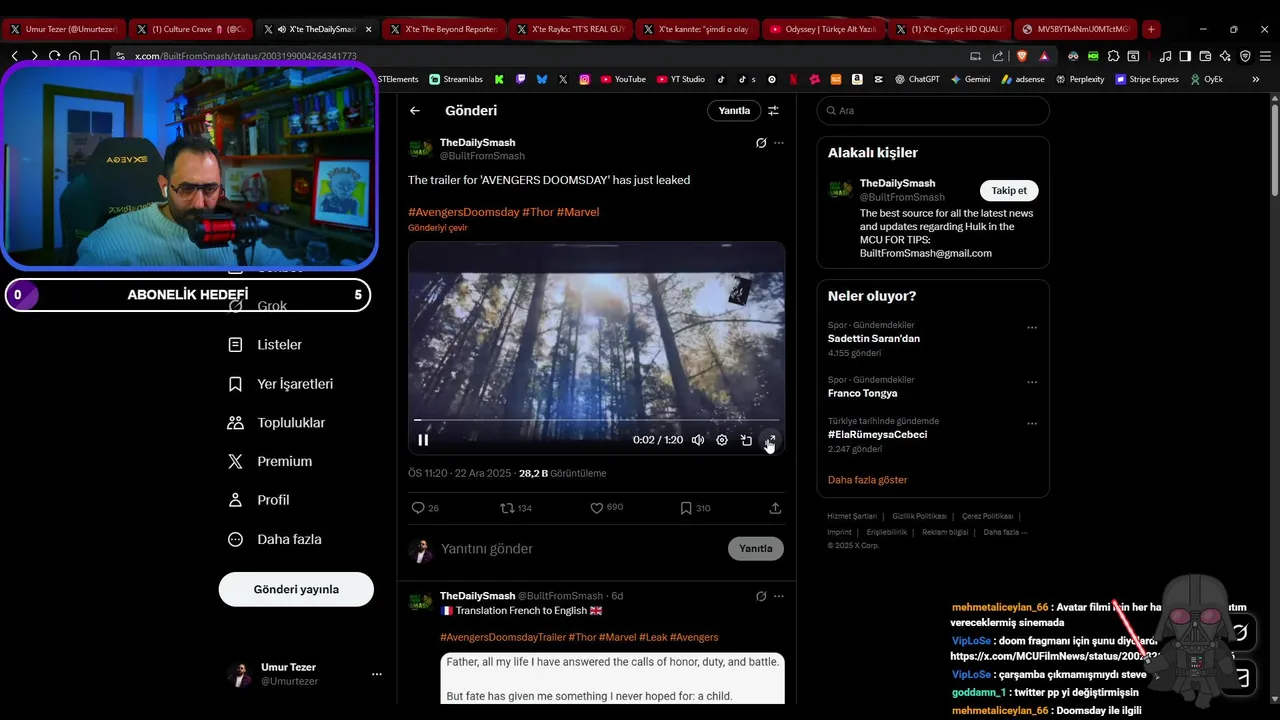Open the Brave Shields lion icon
The width and height of the screenshot is (1280, 720).
click(x=1022, y=56)
